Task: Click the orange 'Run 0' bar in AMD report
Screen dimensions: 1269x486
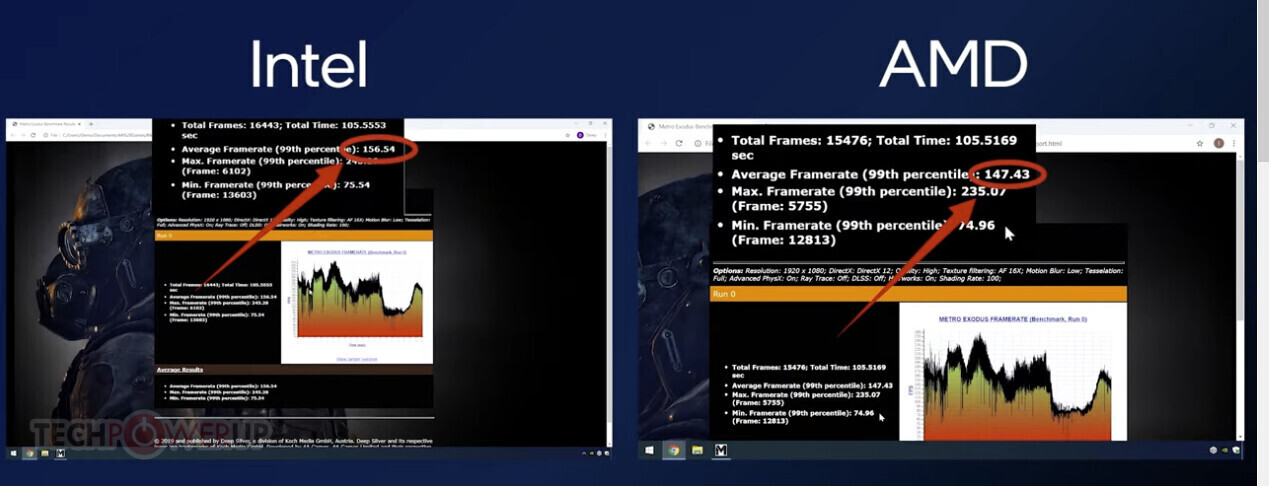Action: point(918,294)
